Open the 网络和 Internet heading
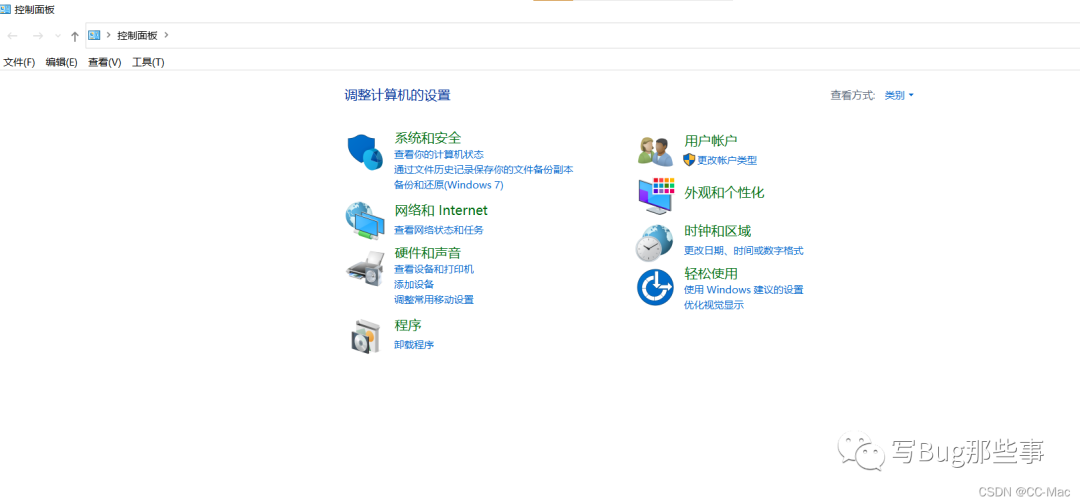 pos(441,210)
